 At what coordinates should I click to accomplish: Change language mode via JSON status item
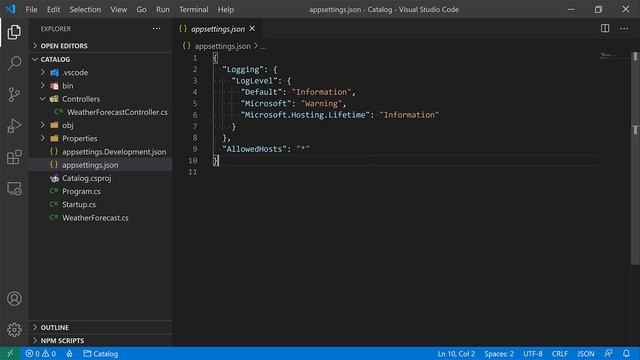coord(586,353)
